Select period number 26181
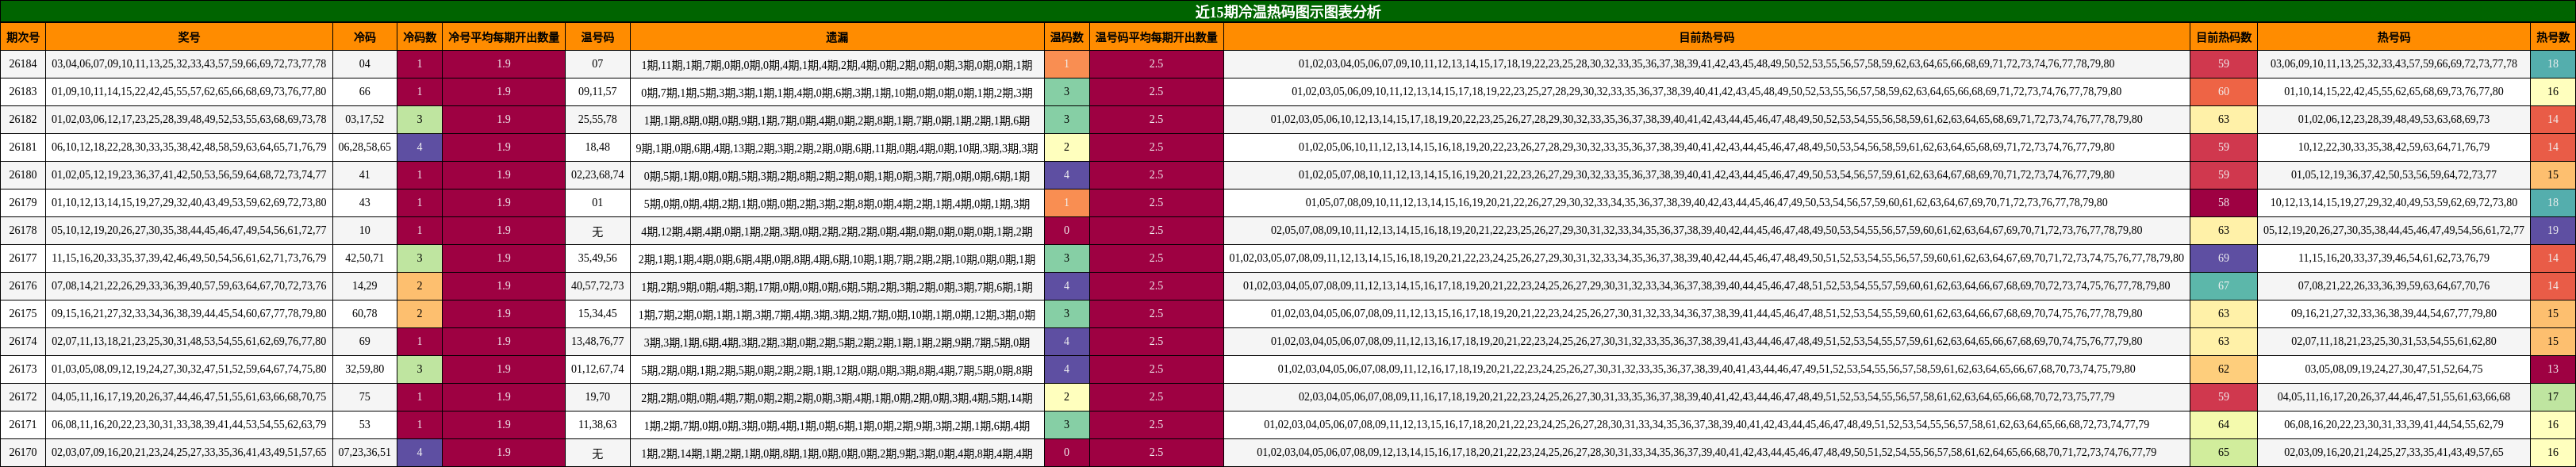Image resolution: width=2576 pixels, height=467 pixels. (x=23, y=147)
